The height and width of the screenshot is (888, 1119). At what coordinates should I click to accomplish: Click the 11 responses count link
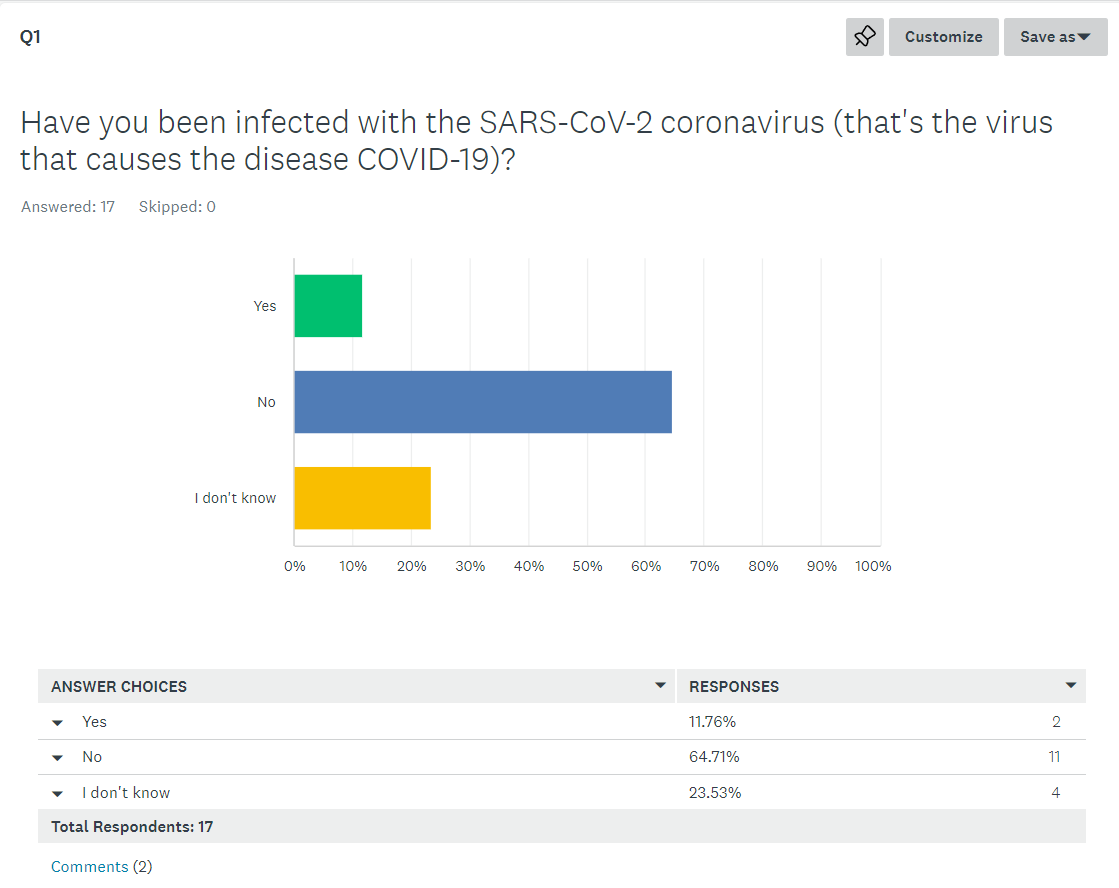(1054, 757)
